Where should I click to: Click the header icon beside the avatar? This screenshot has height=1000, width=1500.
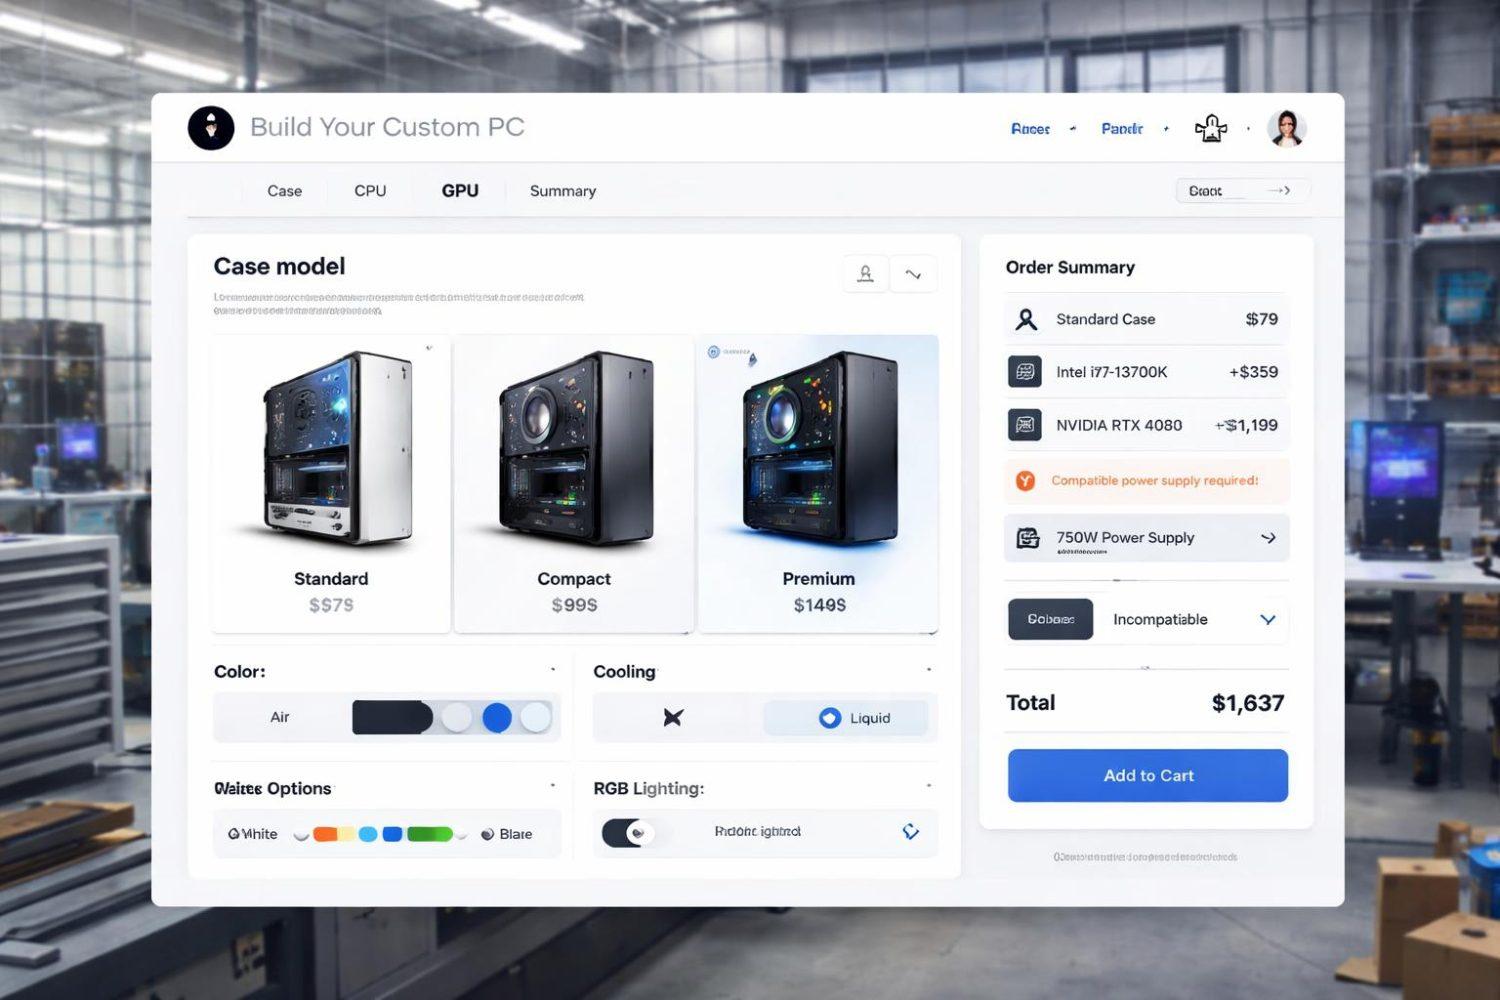(1211, 128)
